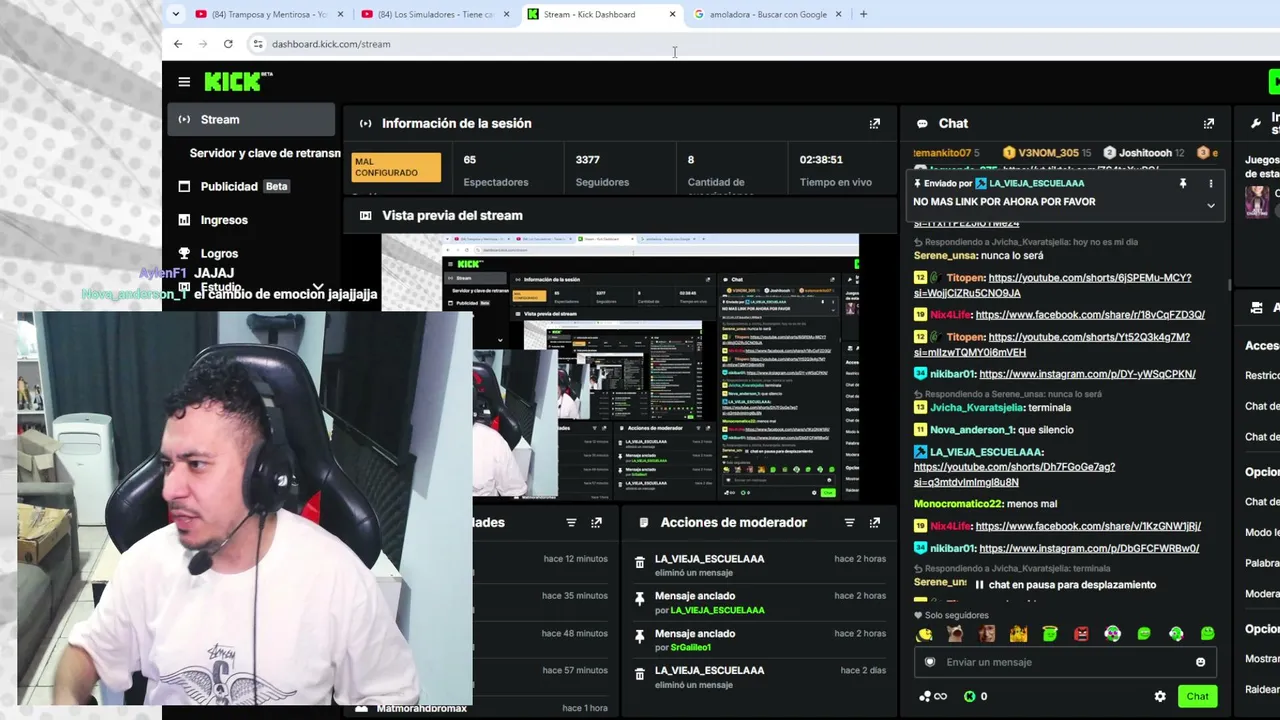Click the chat identity shield icon
1280x720 pixels.
tap(930, 662)
